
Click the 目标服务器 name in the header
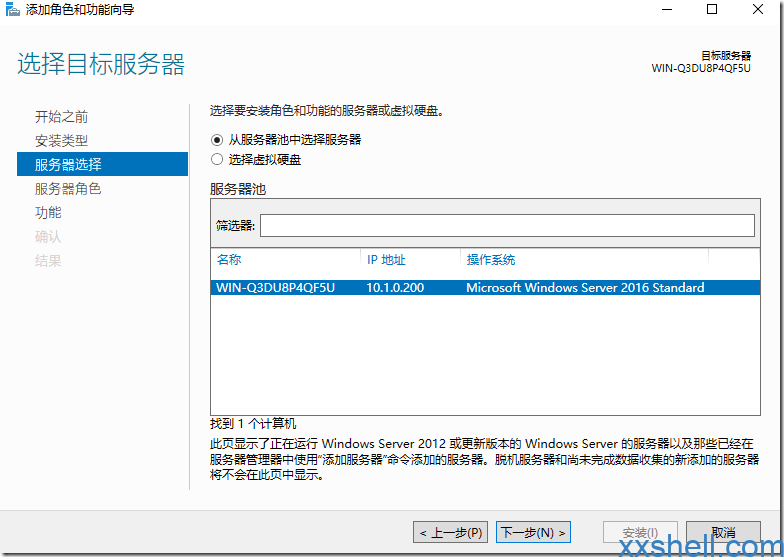click(x=700, y=68)
